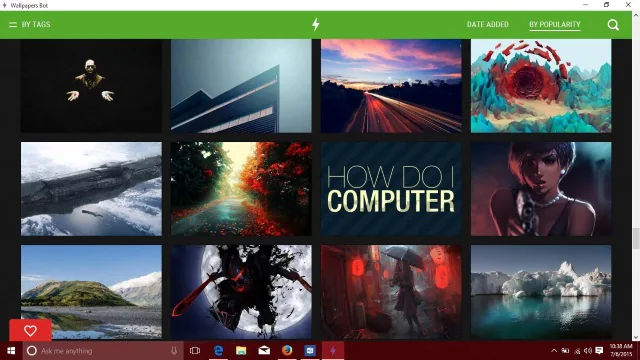The width and height of the screenshot is (640, 360).
Task: Open the red autumn forest road wallpaper
Action: pyautogui.click(x=241, y=189)
